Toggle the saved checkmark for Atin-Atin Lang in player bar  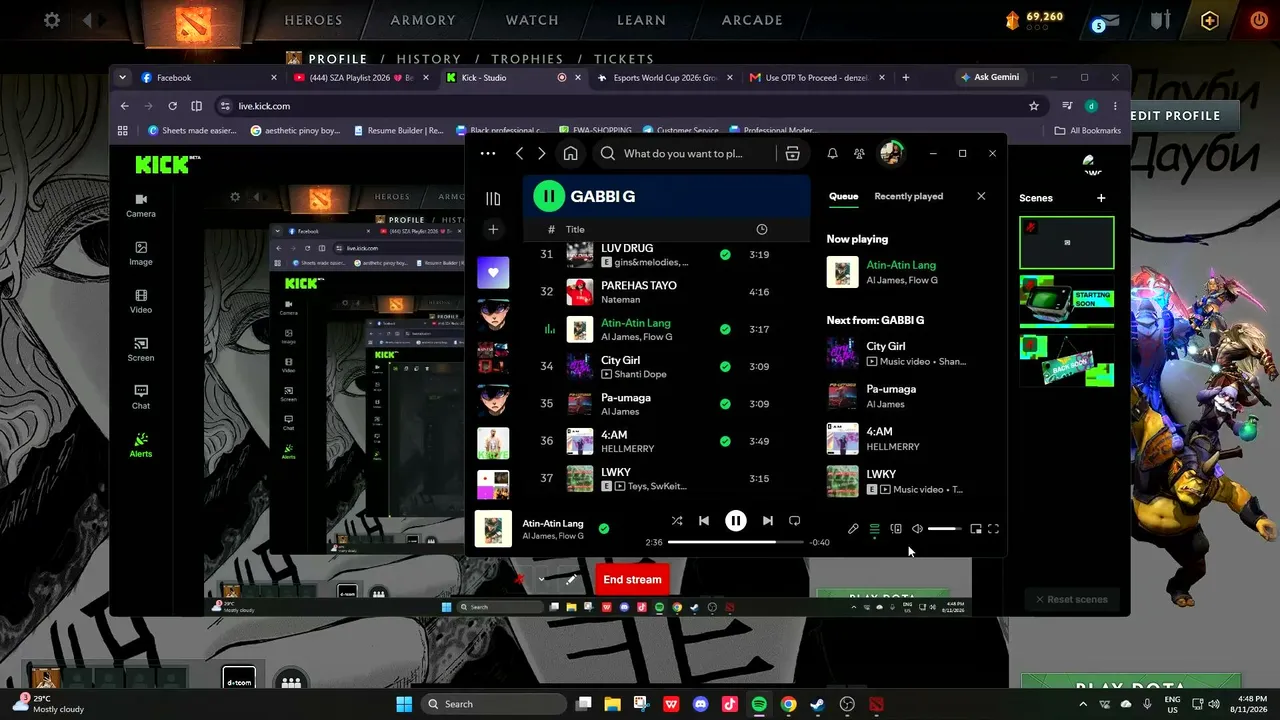pos(603,528)
